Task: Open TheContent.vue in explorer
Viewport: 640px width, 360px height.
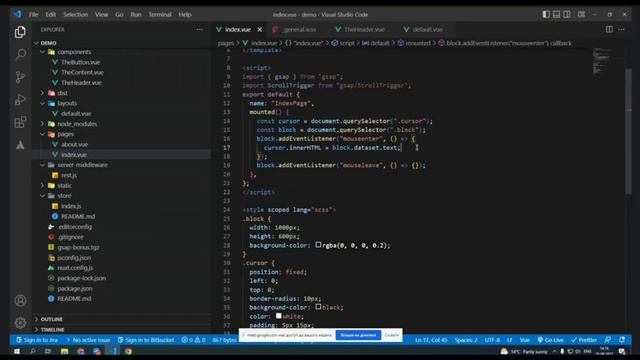Action: coord(82,72)
